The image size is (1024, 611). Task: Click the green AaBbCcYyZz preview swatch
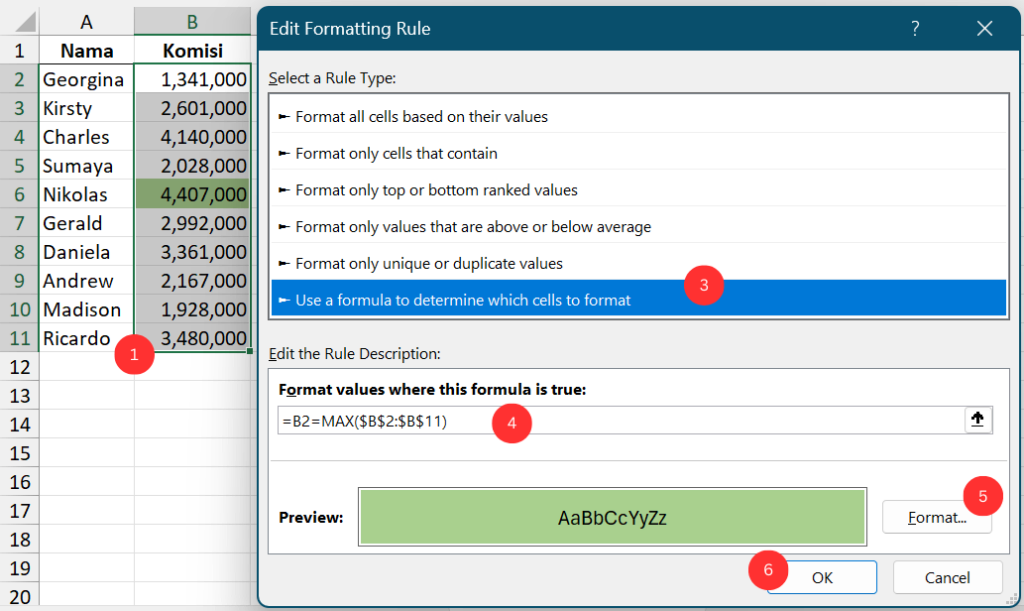coord(611,516)
